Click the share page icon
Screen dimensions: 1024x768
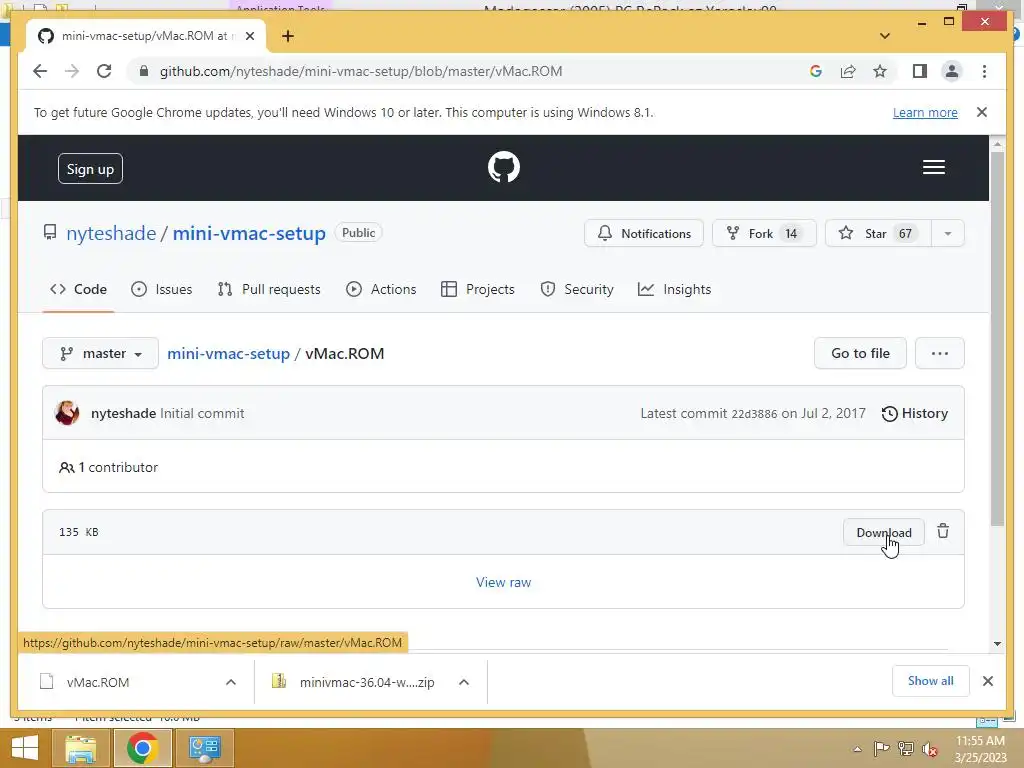[x=848, y=71]
